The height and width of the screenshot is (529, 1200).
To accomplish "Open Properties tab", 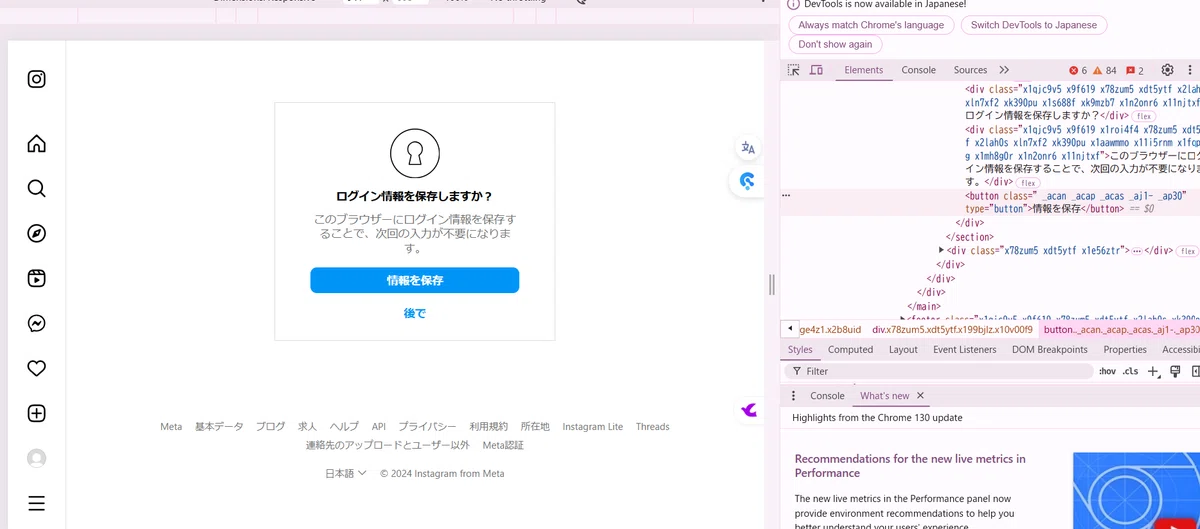I will pos(1125,350).
